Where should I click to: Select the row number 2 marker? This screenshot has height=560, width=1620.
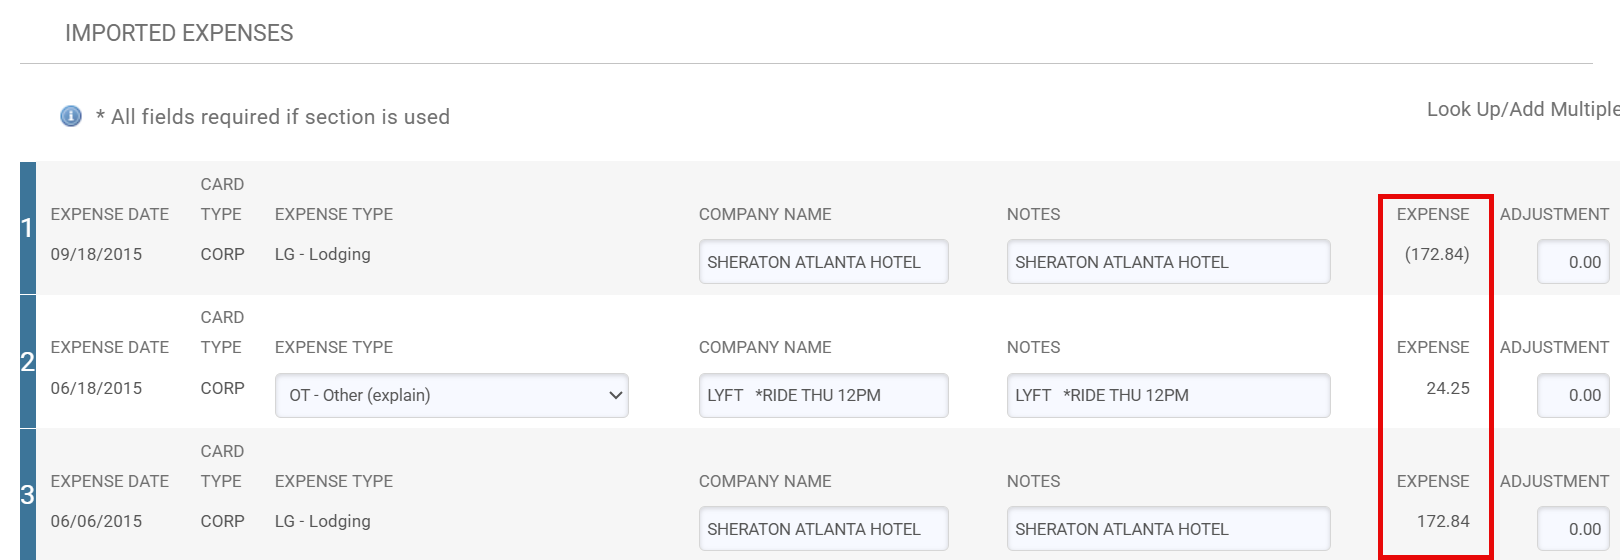pos(27,361)
